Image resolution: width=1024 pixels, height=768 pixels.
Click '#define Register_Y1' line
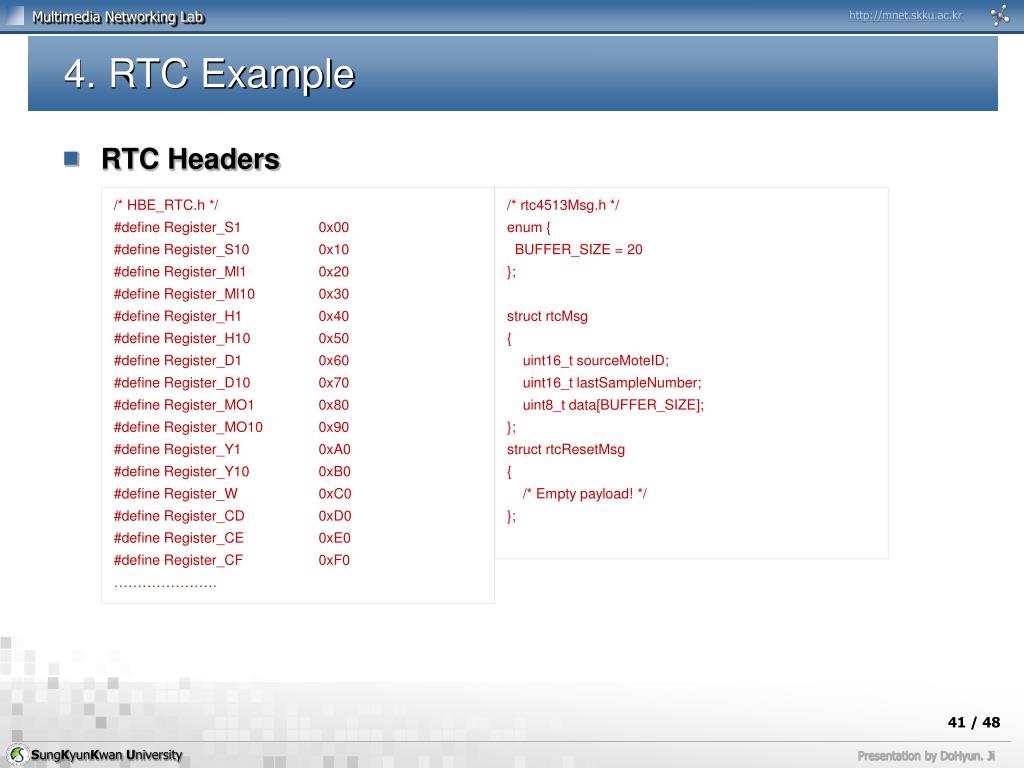click(177, 449)
